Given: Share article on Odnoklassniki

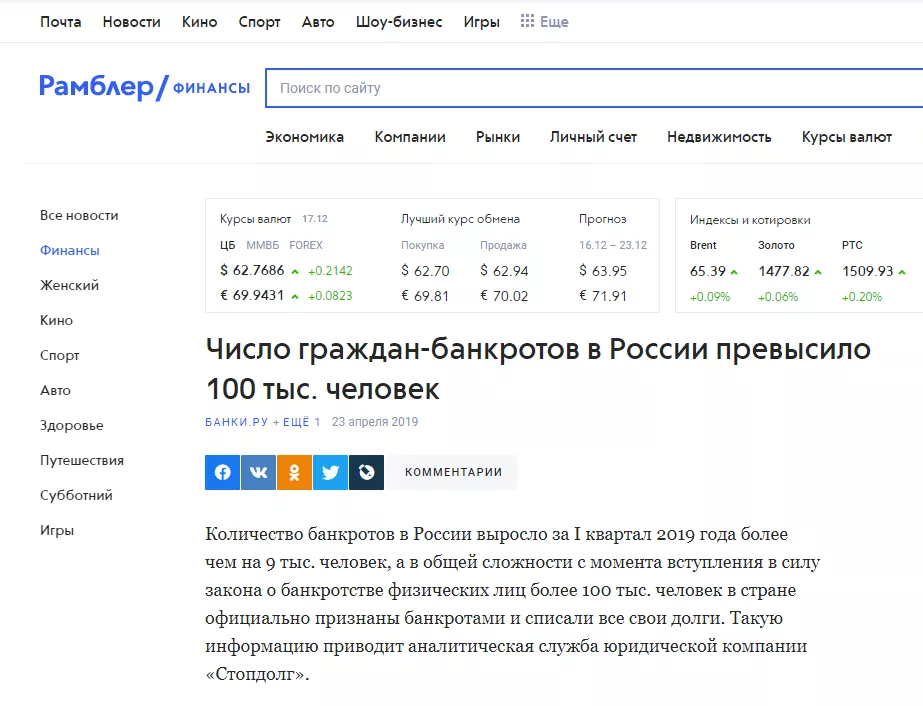Looking at the screenshot, I should (294, 472).
